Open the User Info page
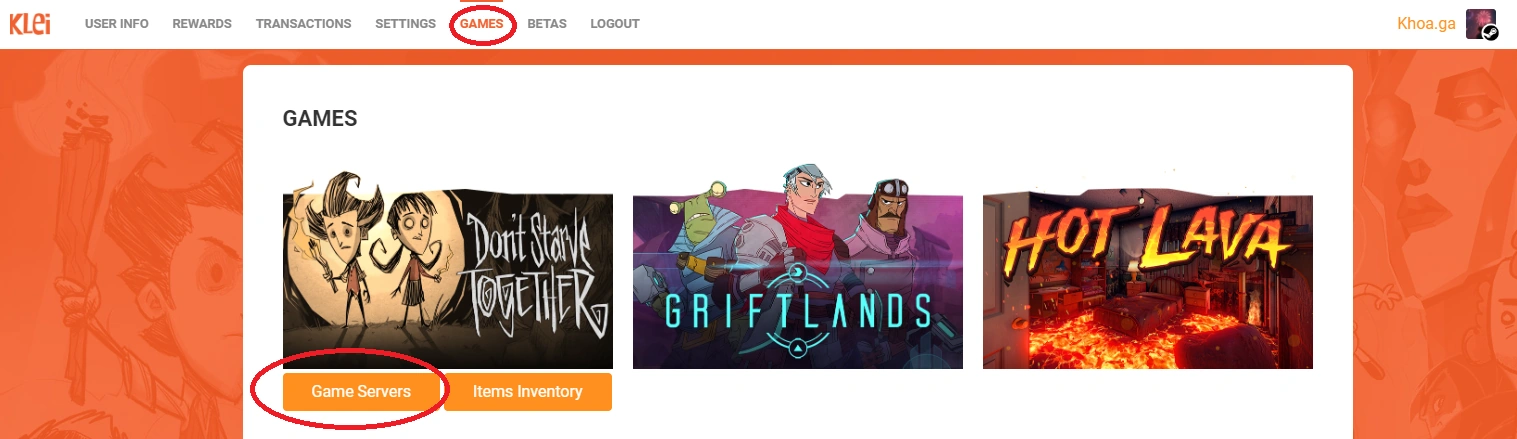1517x439 pixels. (117, 24)
